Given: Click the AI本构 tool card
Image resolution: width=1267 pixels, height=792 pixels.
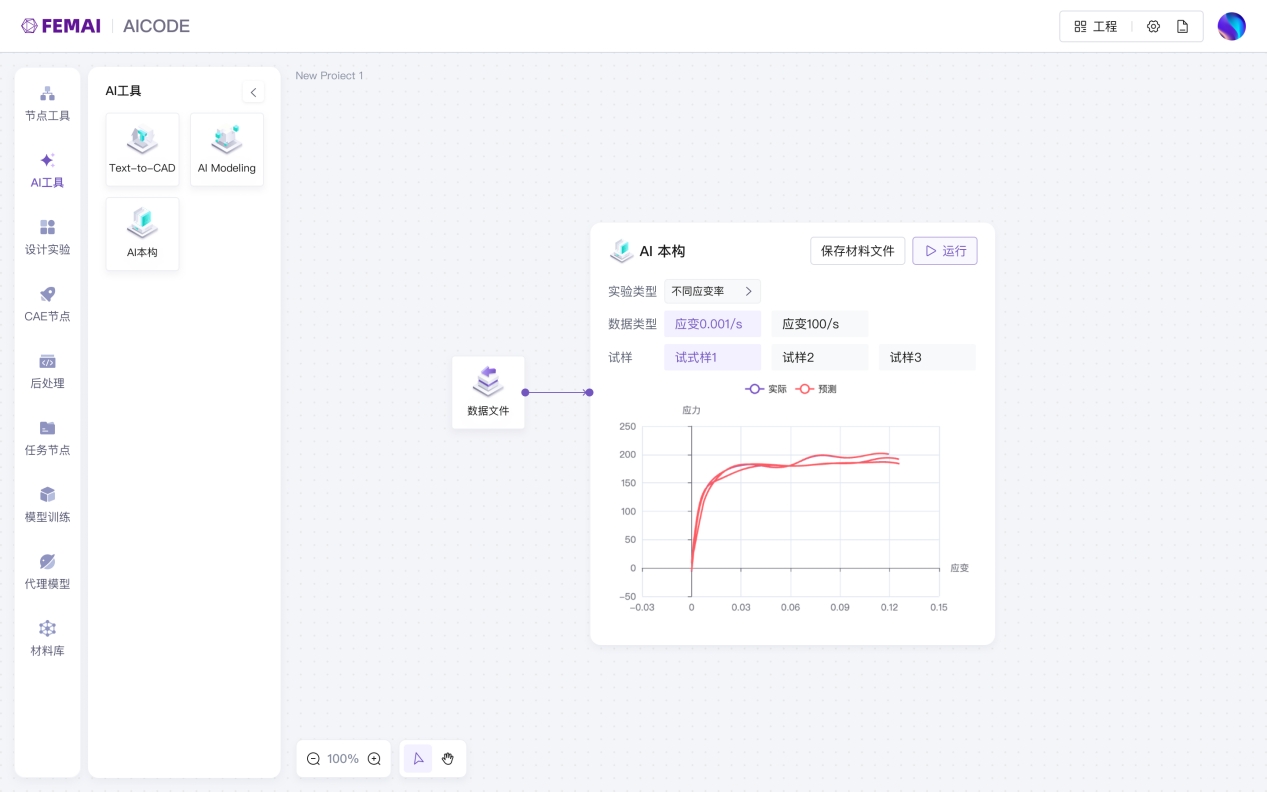Looking at the screenshot, I should [142, 233].
